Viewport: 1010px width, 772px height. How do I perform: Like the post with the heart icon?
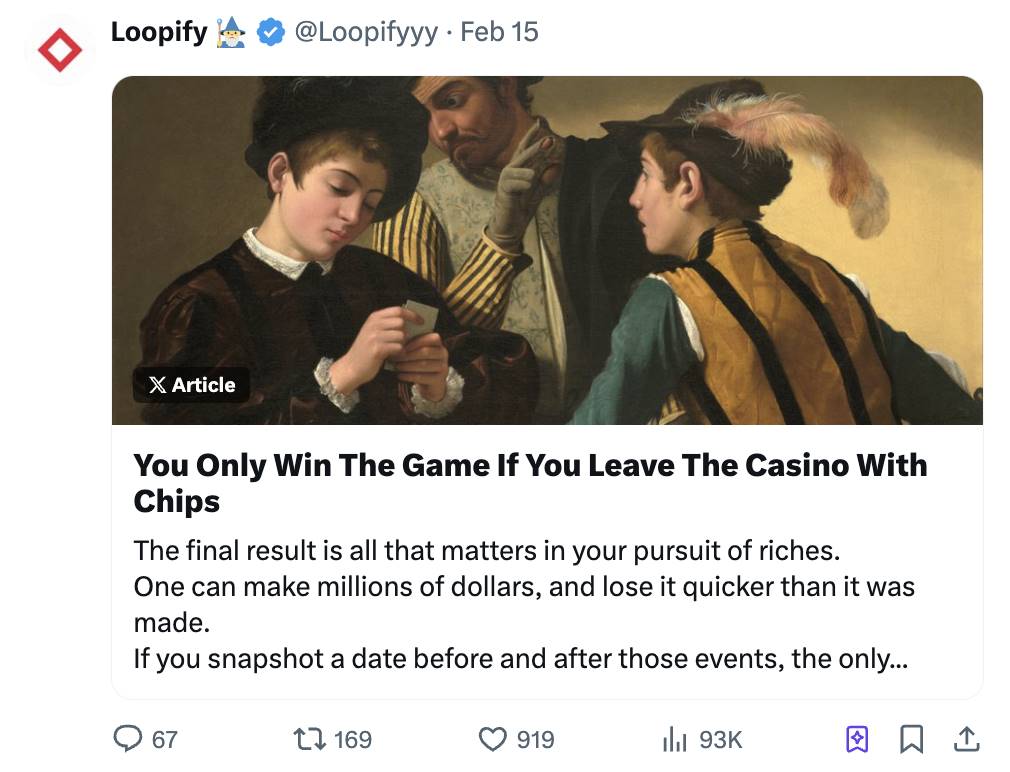tap(492, 739)
